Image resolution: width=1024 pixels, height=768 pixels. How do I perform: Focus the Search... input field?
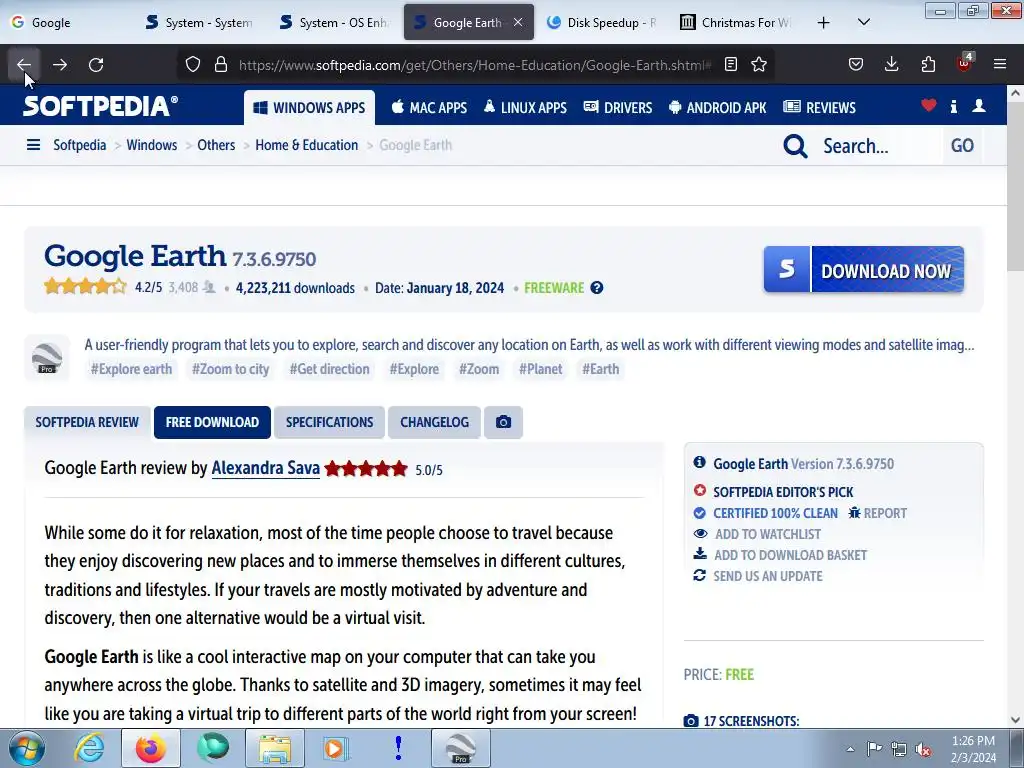[x=878, y=146]
